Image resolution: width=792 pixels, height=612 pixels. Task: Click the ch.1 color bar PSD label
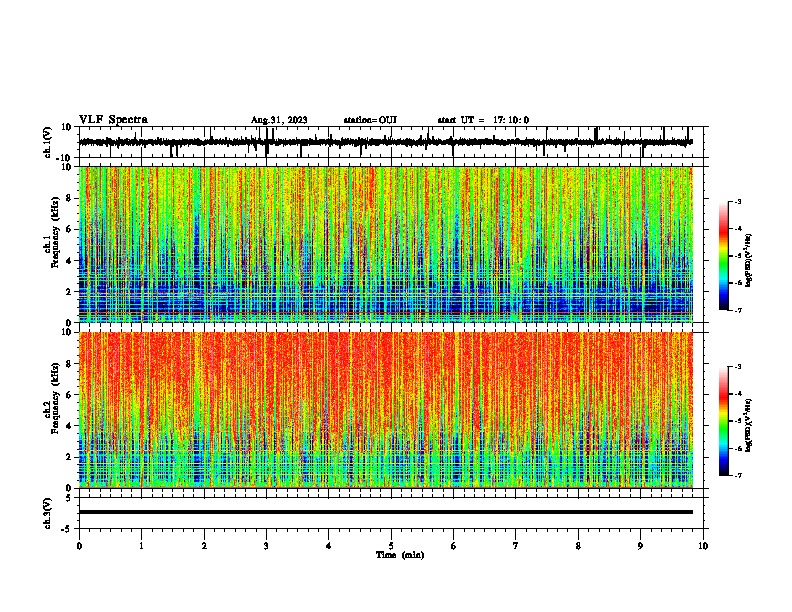point(749,261)
